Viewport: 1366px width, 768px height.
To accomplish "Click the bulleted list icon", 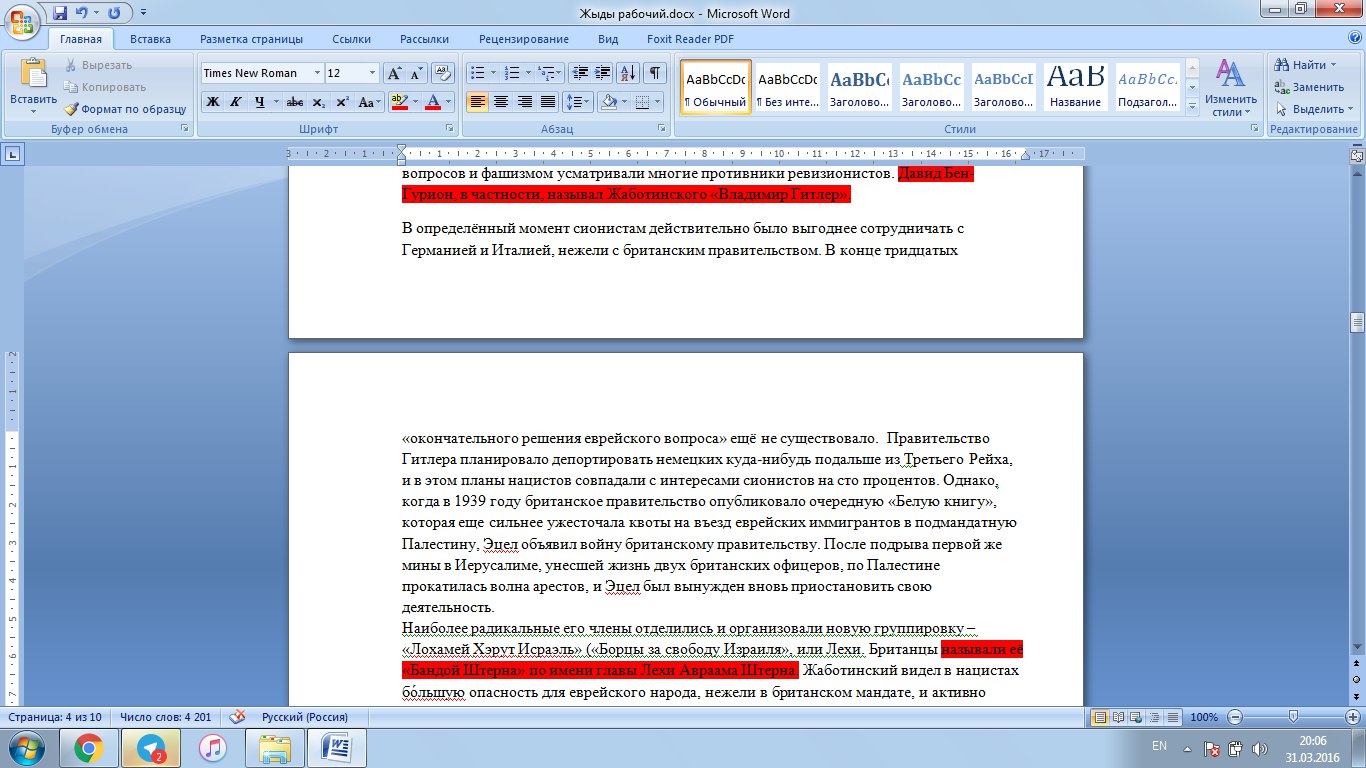I will pyautogui.click(x=478, y=73).
